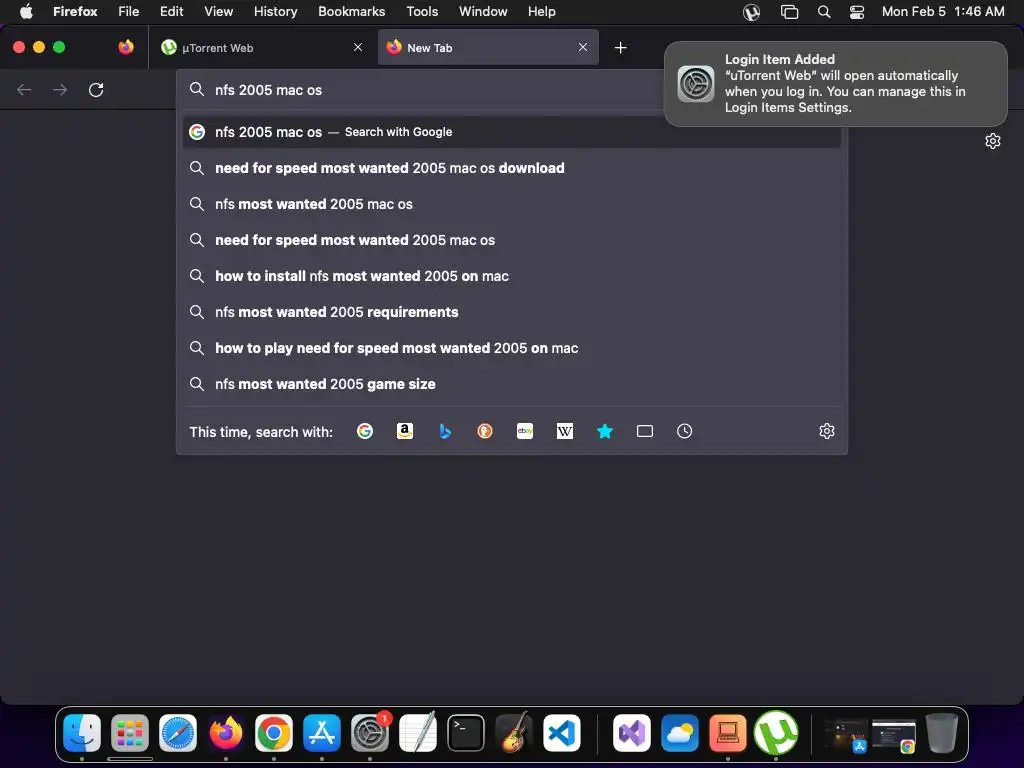This screenshot has width=1024, height=768.
Task: Open a new tab with plus button
Action: click(x=620, y=48)
